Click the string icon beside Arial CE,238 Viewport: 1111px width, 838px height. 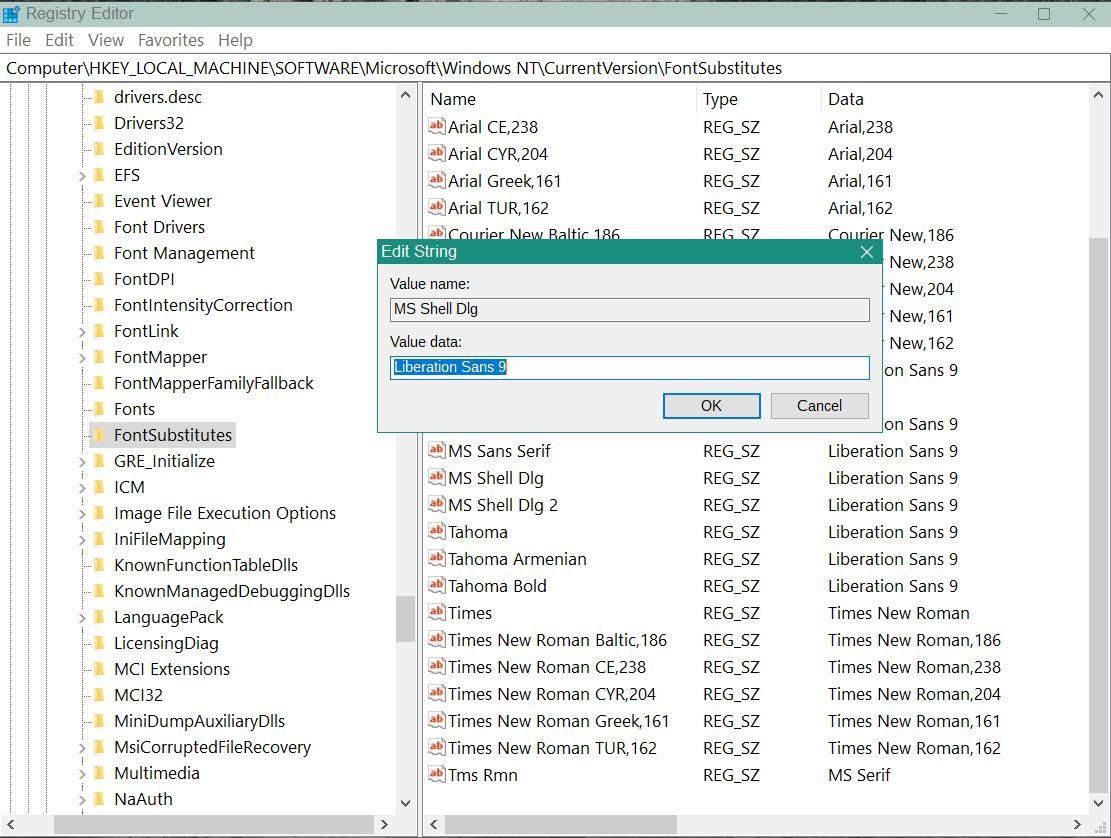(x=436, y=126)
